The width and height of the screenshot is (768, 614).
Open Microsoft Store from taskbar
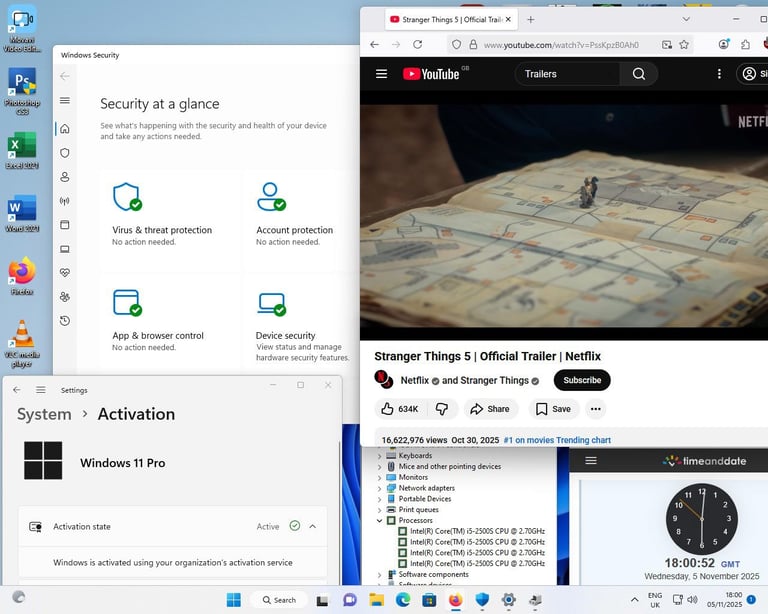pos(429,600)
